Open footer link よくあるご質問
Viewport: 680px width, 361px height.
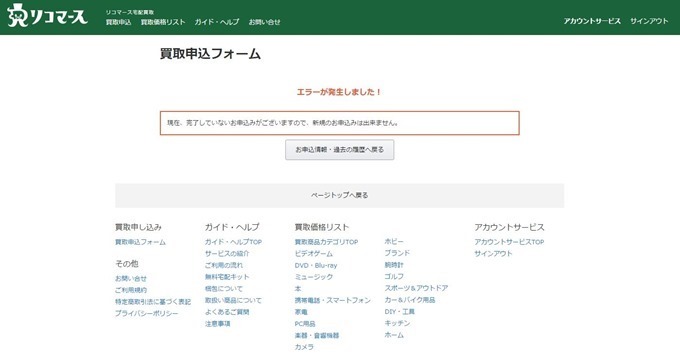point(227,312)
